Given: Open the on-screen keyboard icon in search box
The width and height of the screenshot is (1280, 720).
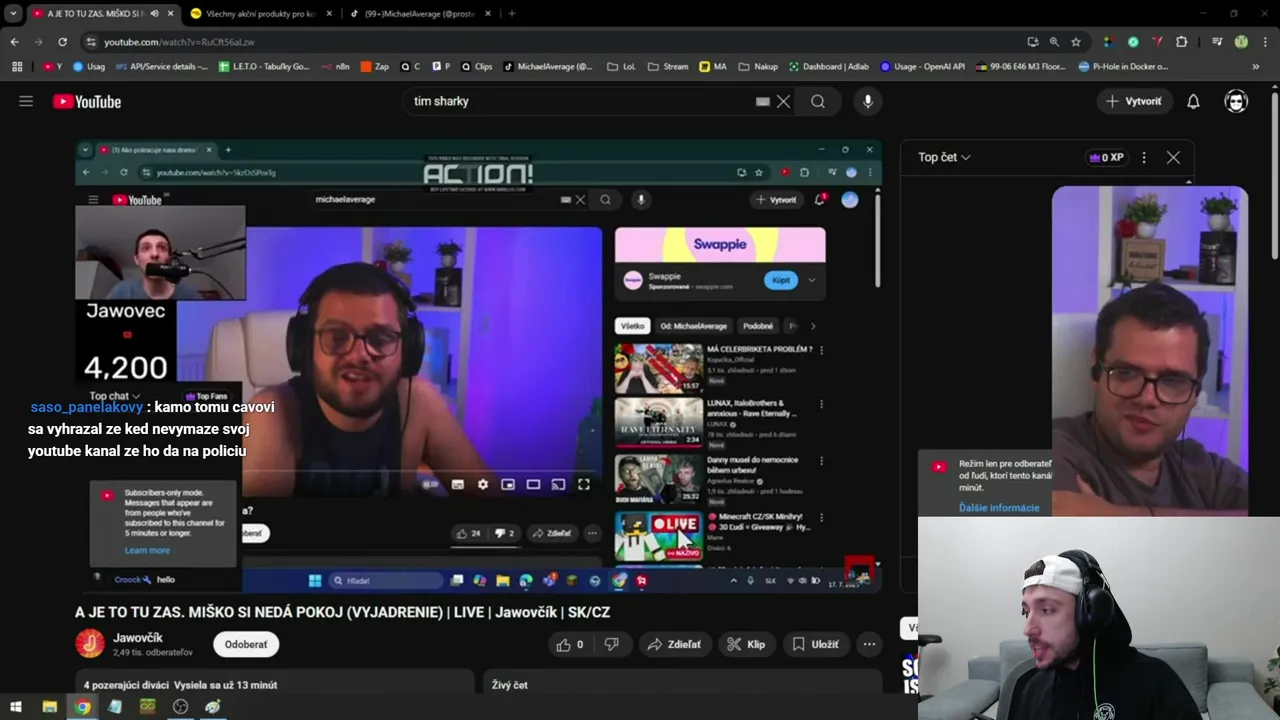Looking at the screenshot, I should tap(763, 101).
